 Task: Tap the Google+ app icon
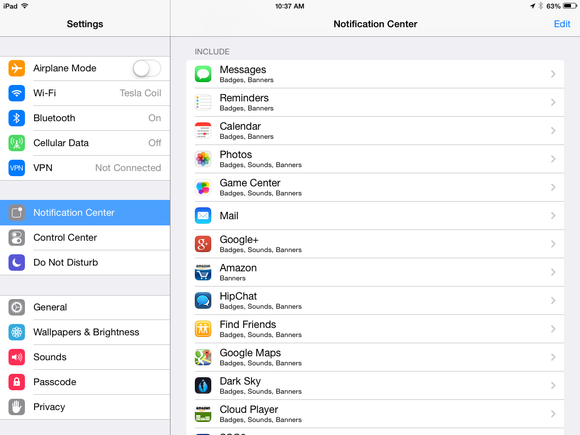tap(203, 244)
